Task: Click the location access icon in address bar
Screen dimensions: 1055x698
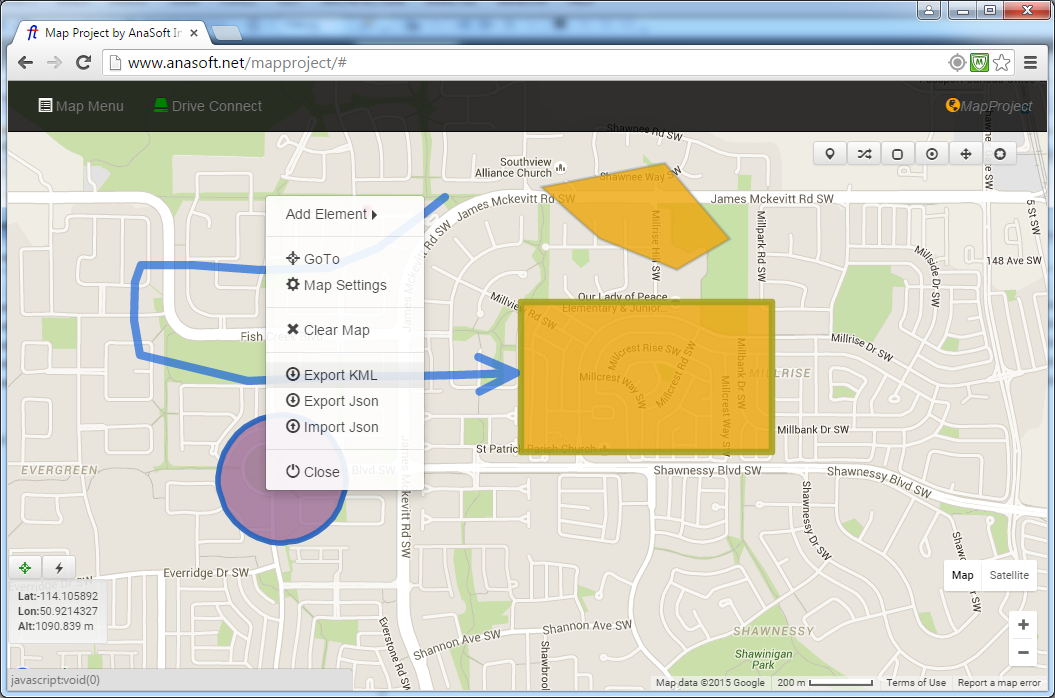Action: [x=957, y=63]
